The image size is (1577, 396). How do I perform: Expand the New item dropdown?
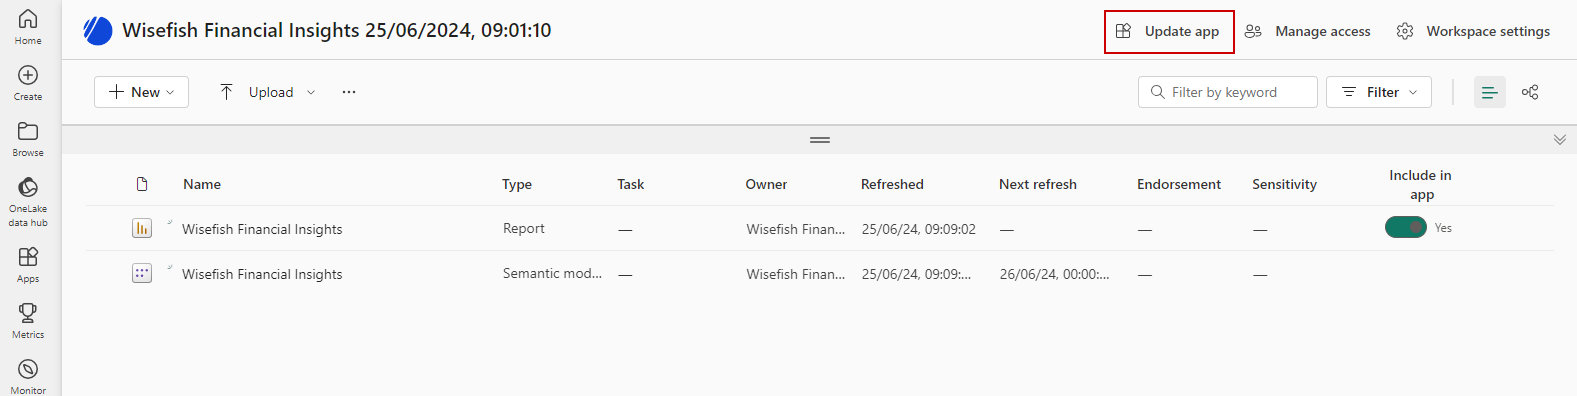point(141,92)
